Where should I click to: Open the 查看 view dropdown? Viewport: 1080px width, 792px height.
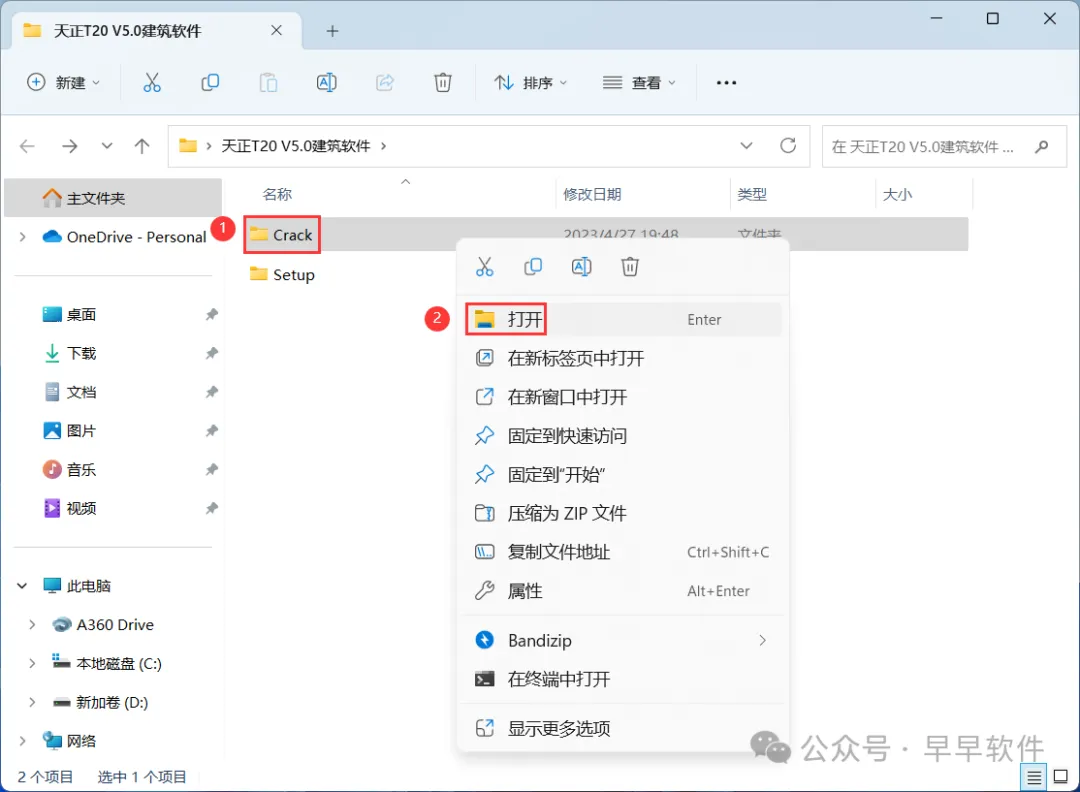click(639, 83)
